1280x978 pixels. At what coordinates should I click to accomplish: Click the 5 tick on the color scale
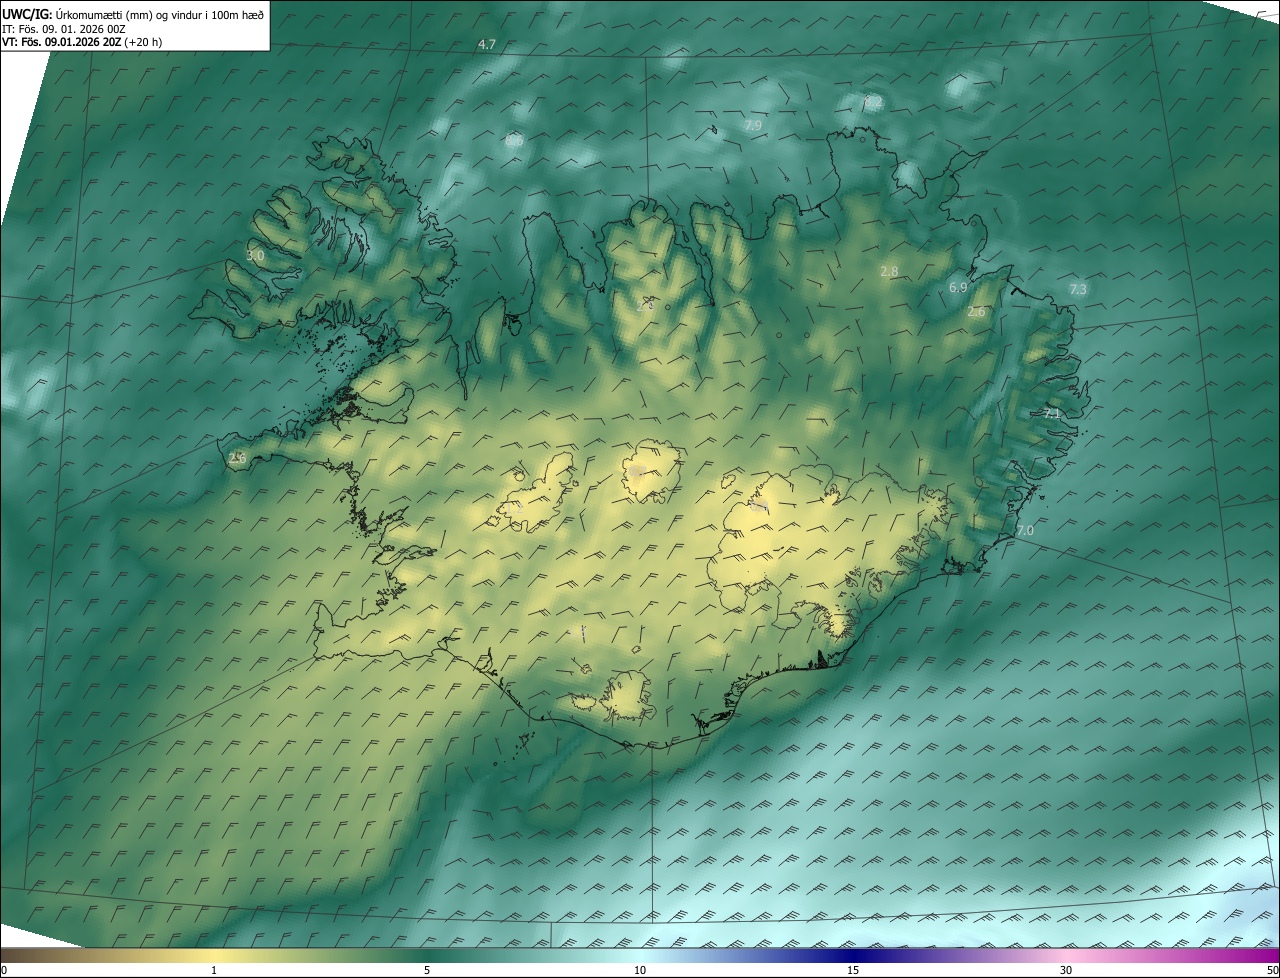pos(427,971)
